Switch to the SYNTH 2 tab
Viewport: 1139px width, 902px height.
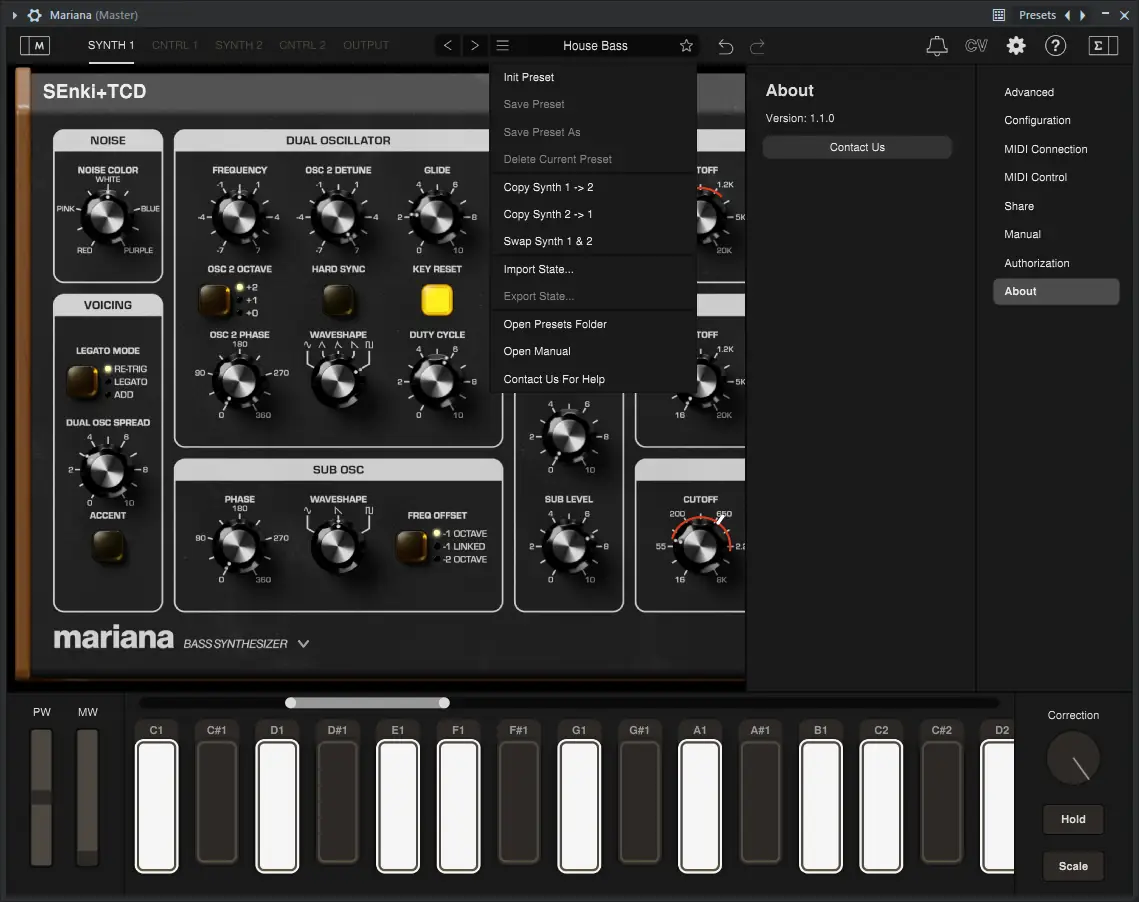point(238,45)
